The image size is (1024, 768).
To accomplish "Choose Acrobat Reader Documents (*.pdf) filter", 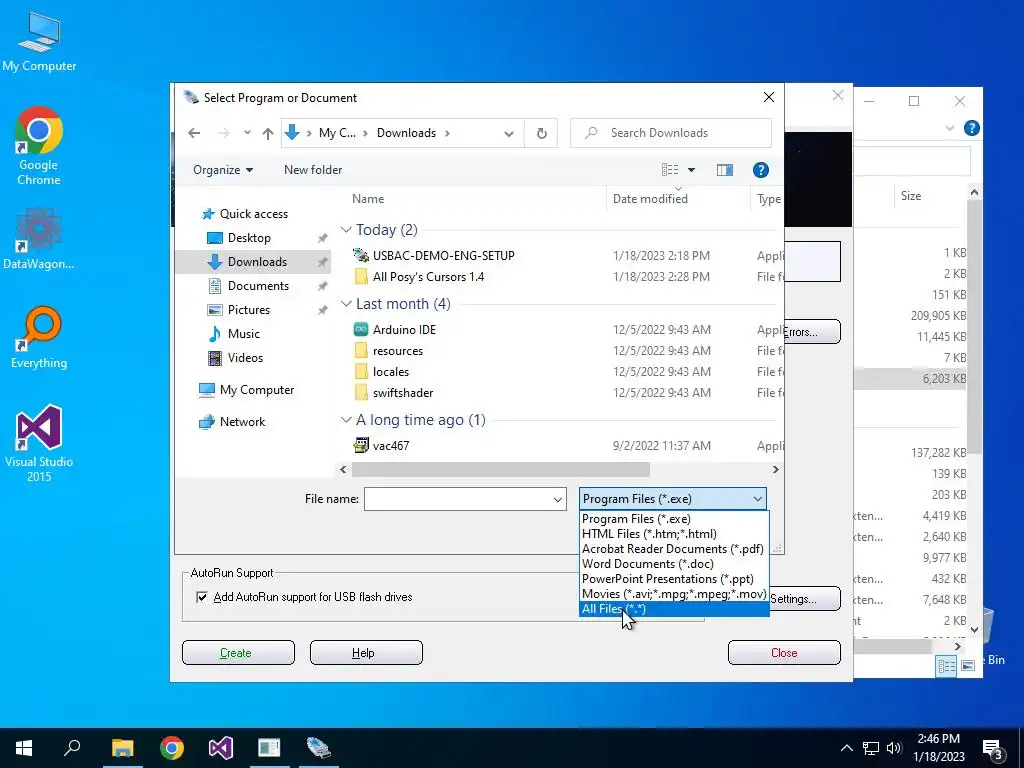I will [674, 549].
